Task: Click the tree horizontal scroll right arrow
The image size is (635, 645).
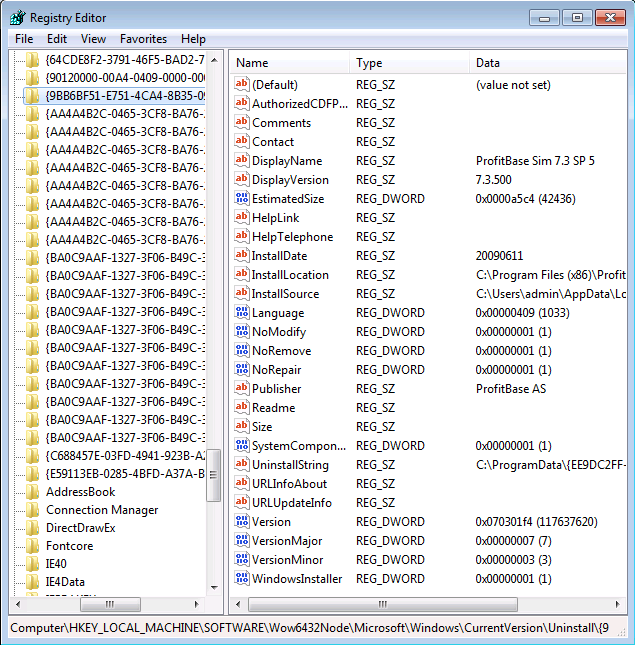Action: pyautogui.click(x=197, y=604)
